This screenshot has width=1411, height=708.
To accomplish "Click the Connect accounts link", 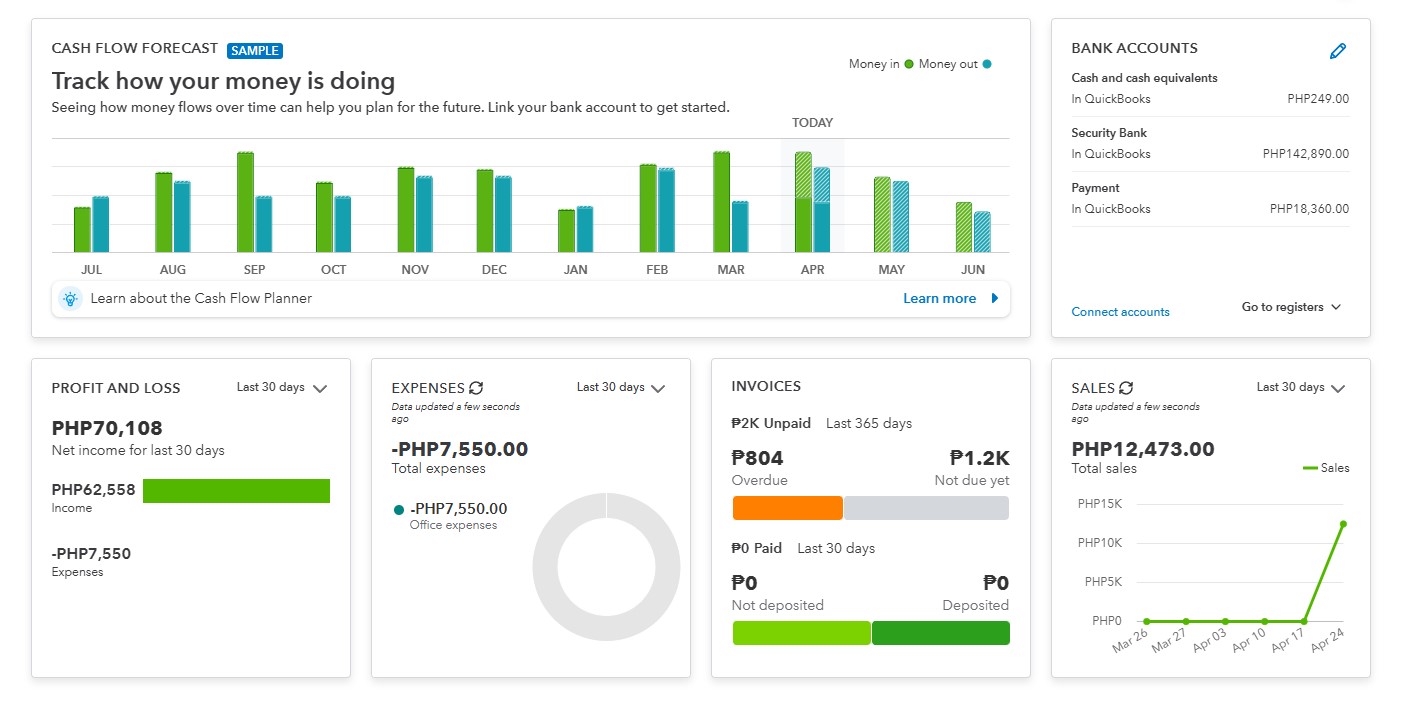I will [x=1120, y=312].
